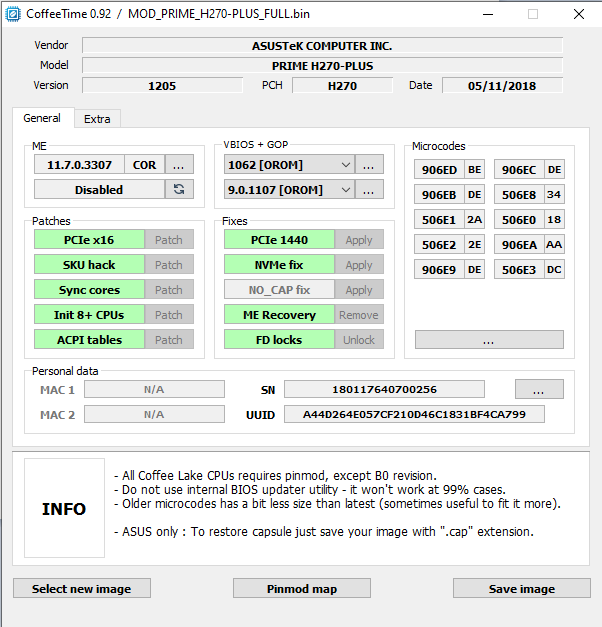Click Patch button for ACPI tables
This screenshot has height=627, width=602.
coord(169,339)
